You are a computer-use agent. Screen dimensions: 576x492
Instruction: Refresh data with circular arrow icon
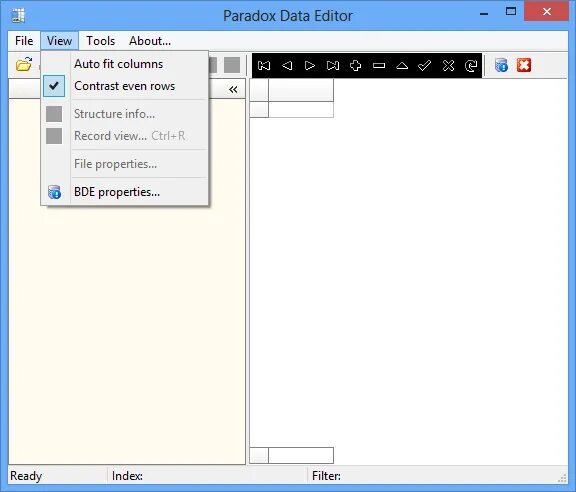click(x=471, y=66)
